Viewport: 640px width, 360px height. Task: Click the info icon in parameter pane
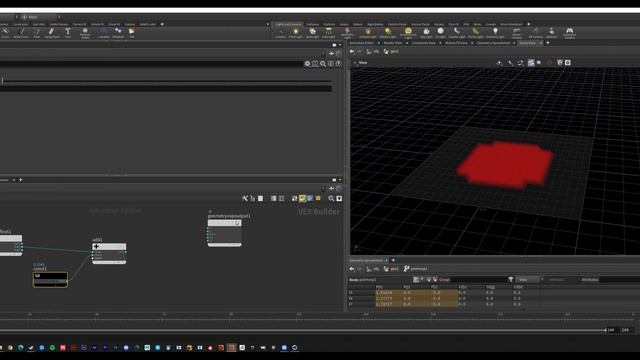pos(331,64)
